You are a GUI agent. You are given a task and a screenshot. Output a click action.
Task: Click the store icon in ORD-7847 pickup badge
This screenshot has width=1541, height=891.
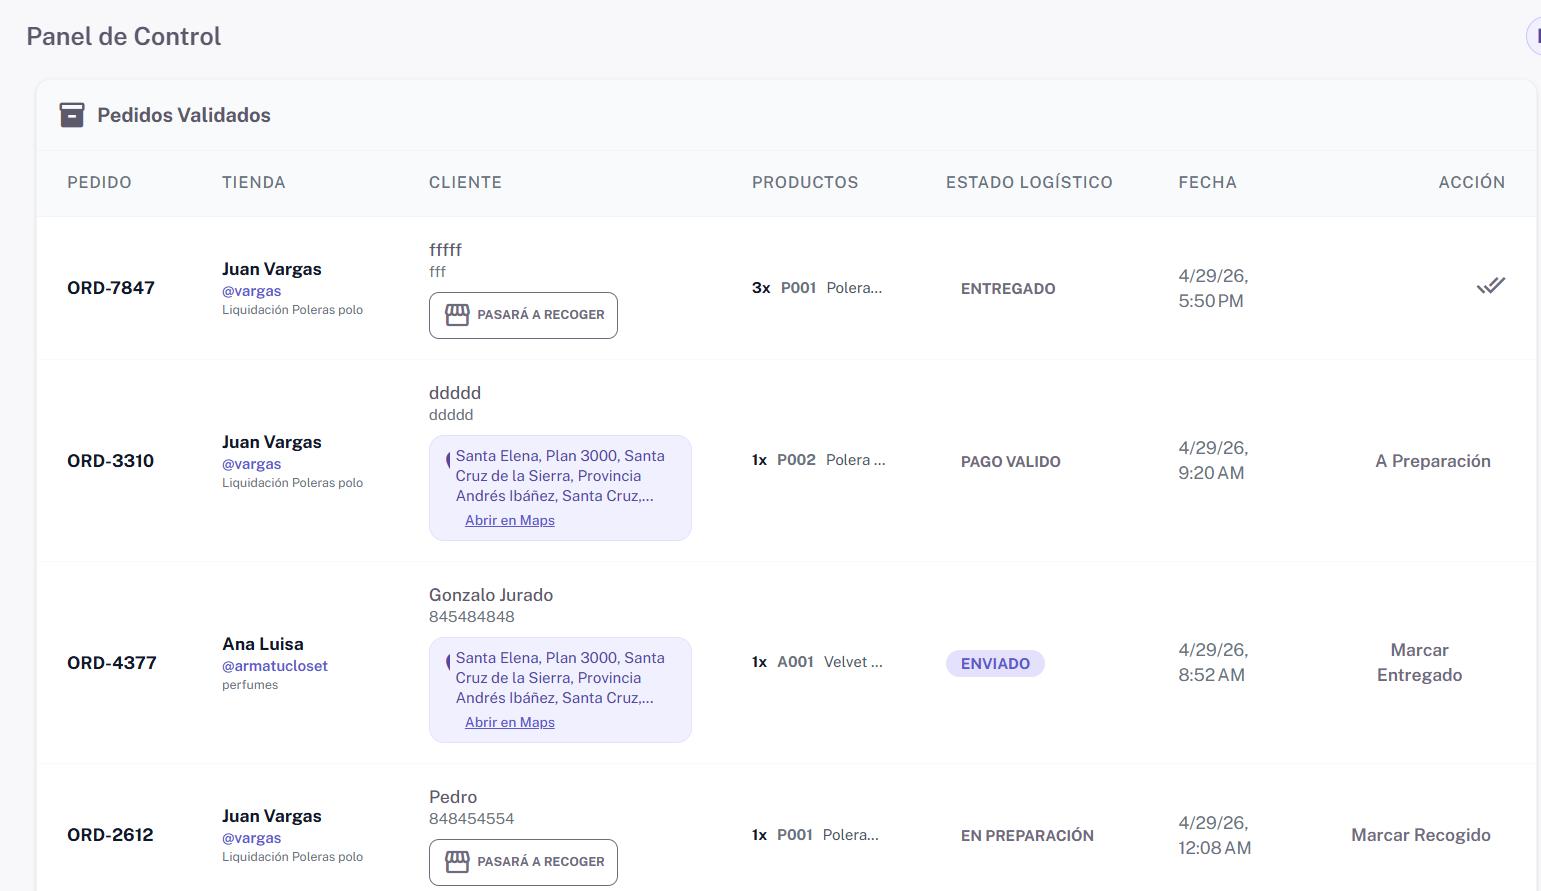point(457,315)
